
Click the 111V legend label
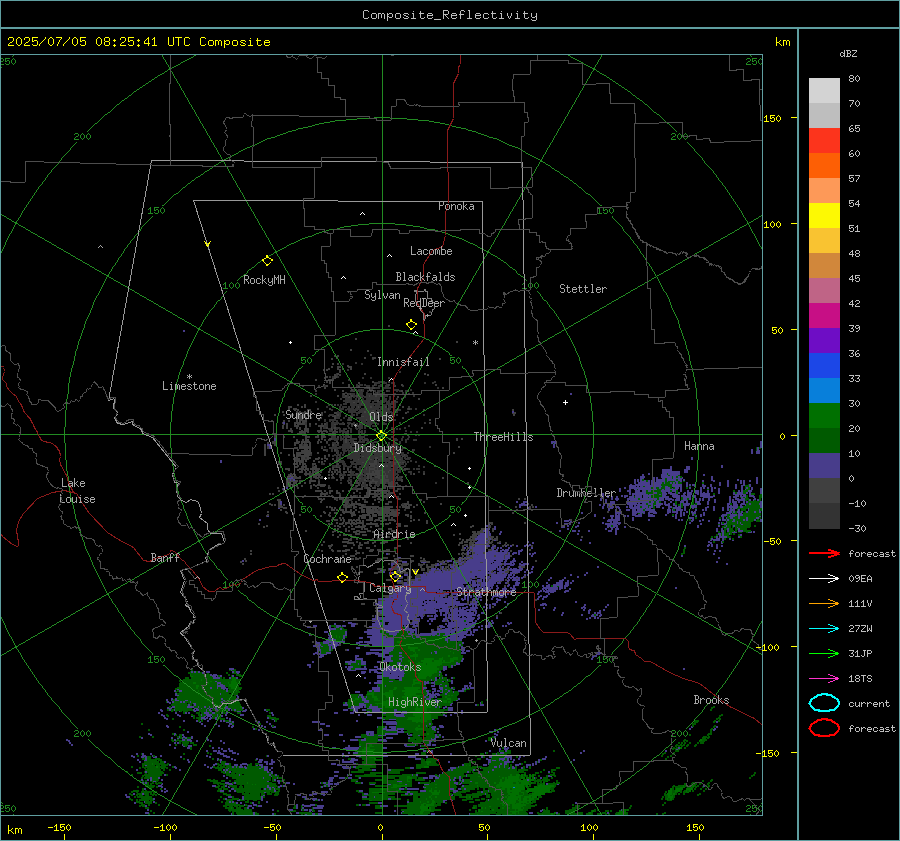tap(860, 603)
